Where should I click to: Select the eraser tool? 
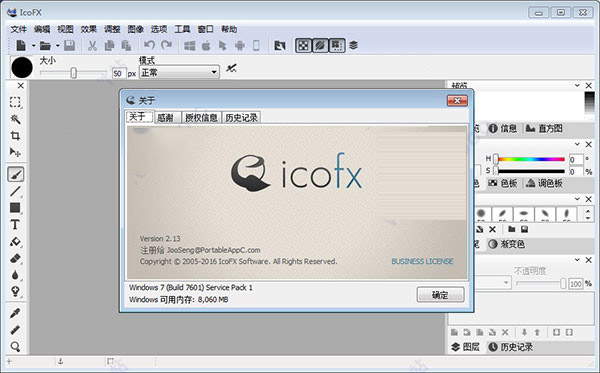point(15,258)
